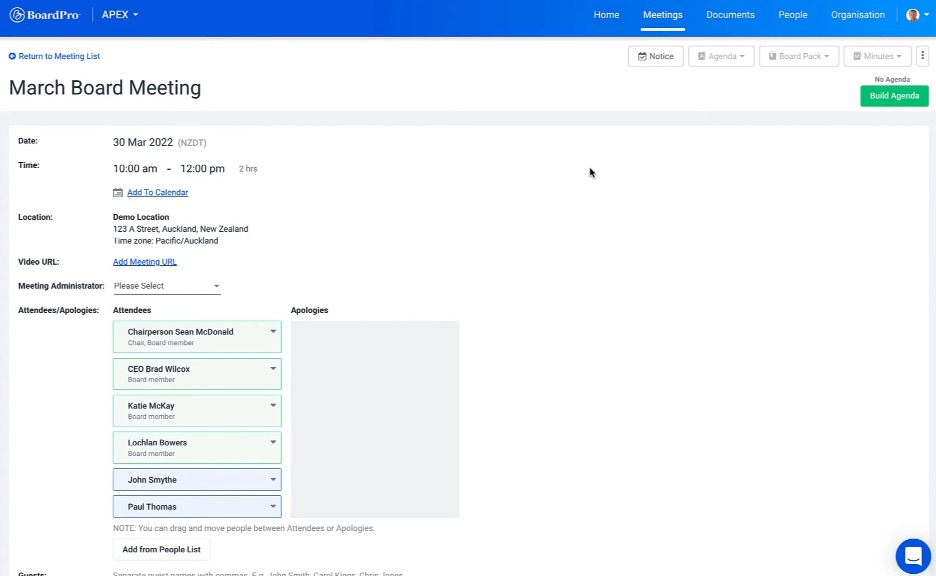The width and height of the screenshot is (936, 576).
Task: Expand Paul Thomas attendee options
Action: pyautogui.click(x=273, y=506)
